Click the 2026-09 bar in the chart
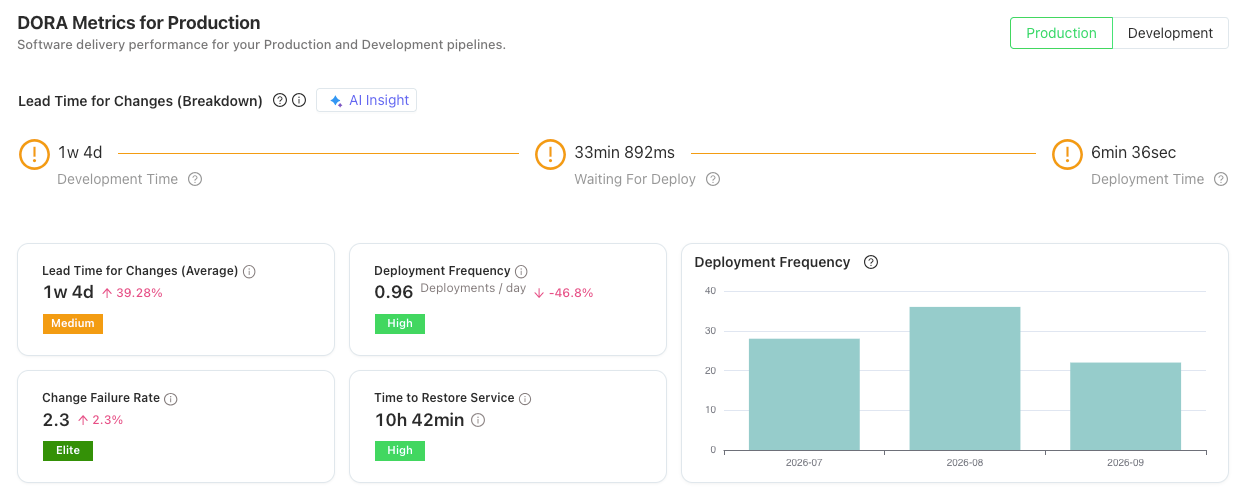Screen dimensions: 1250x496 [1126, 406]
